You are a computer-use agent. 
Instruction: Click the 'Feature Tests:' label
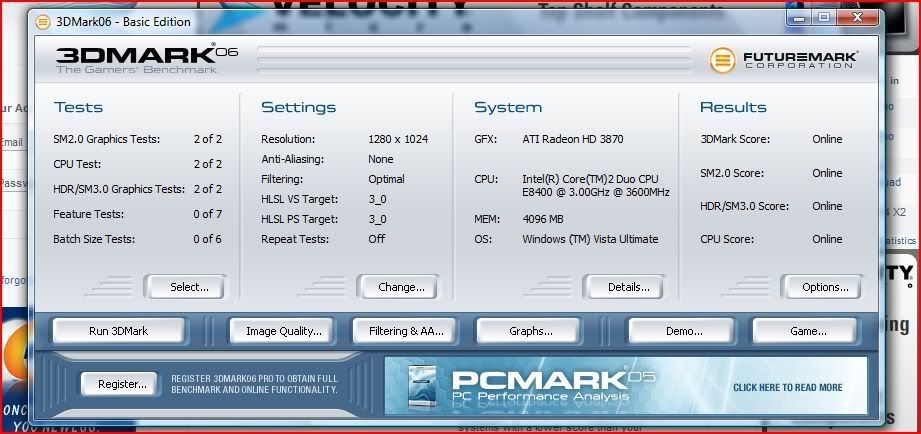[x=88, y=214]
